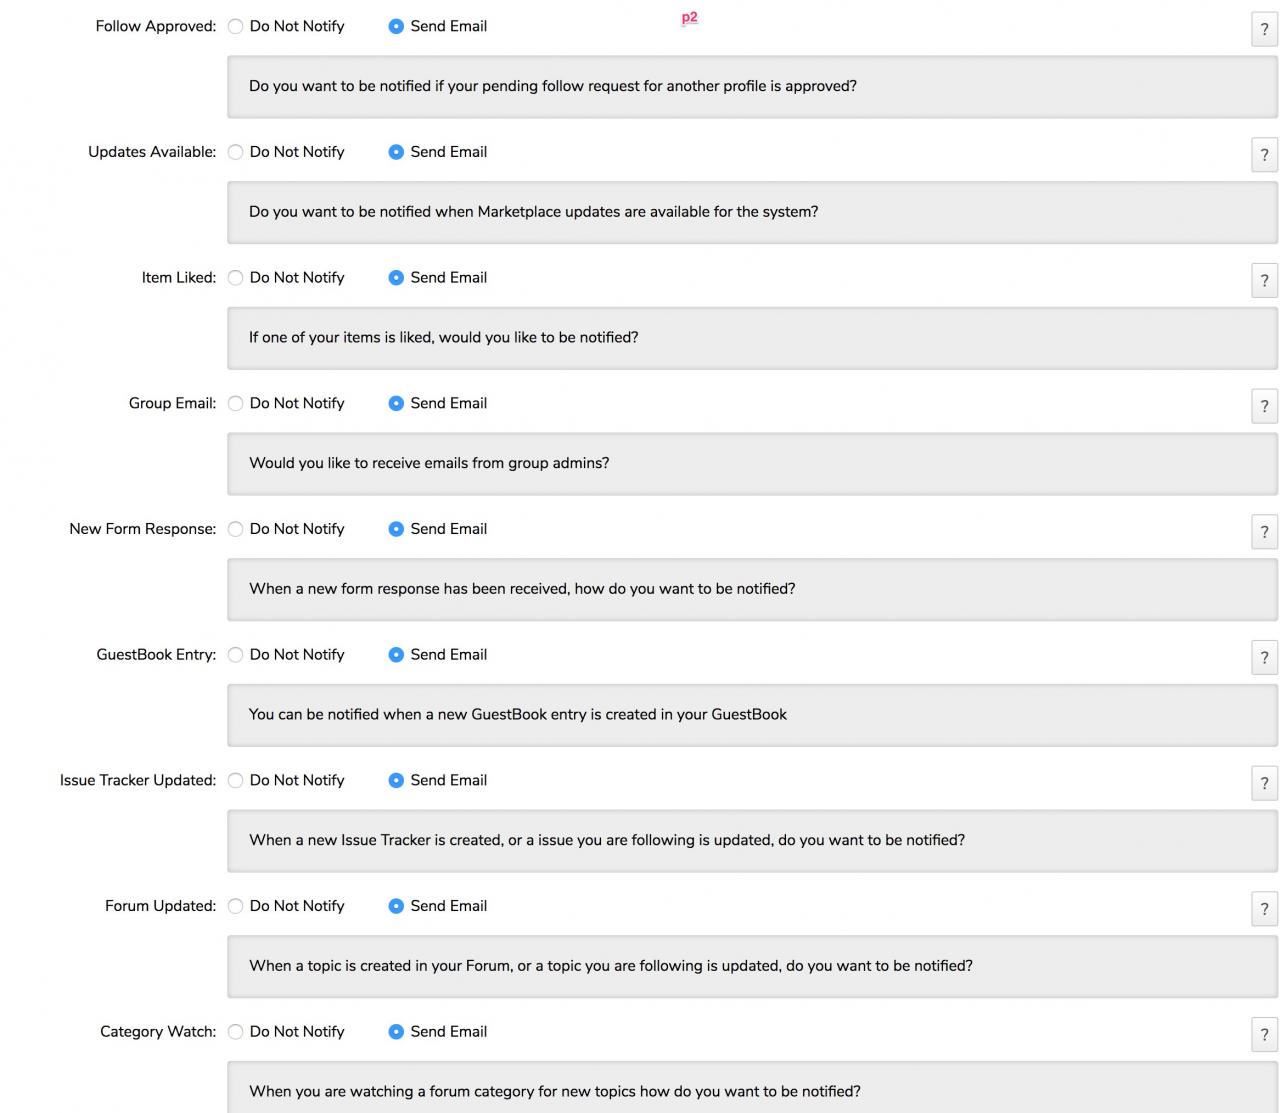
Task: Open help icon for Category Watch
Action: [1264, 1035]
